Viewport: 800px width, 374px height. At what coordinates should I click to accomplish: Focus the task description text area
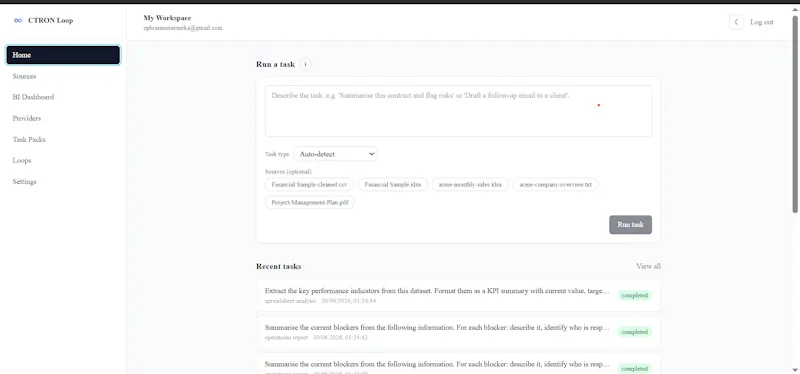pyautogui.click(x=458, y=111)
